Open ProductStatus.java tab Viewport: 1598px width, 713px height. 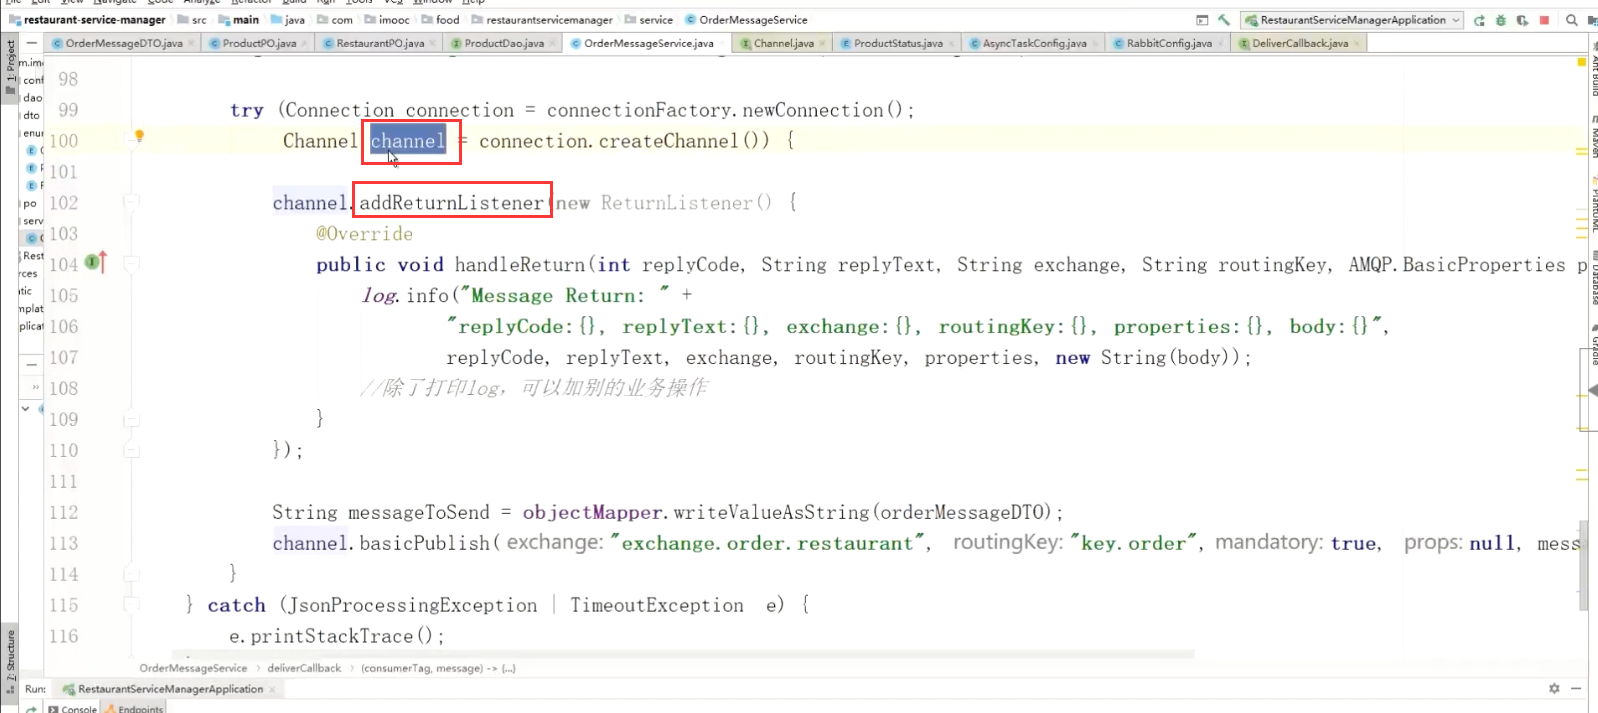tap(898, 43)
